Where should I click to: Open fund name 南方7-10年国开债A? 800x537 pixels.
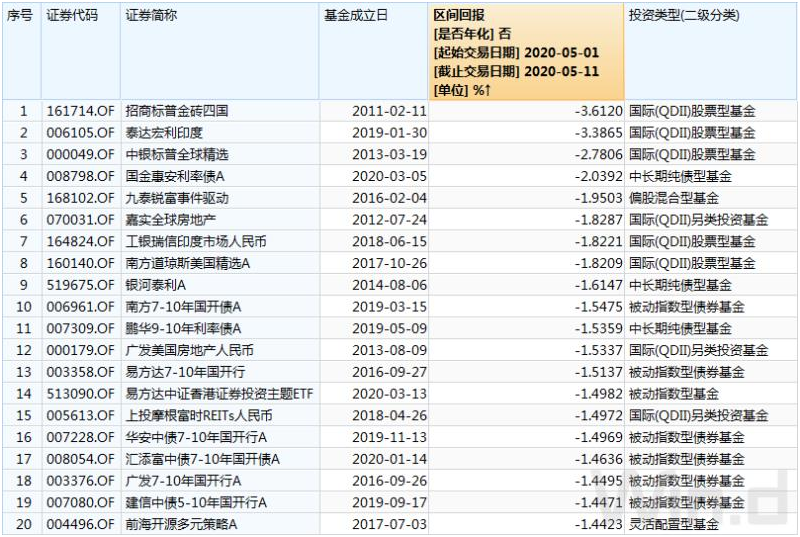[x=183, y=307]
